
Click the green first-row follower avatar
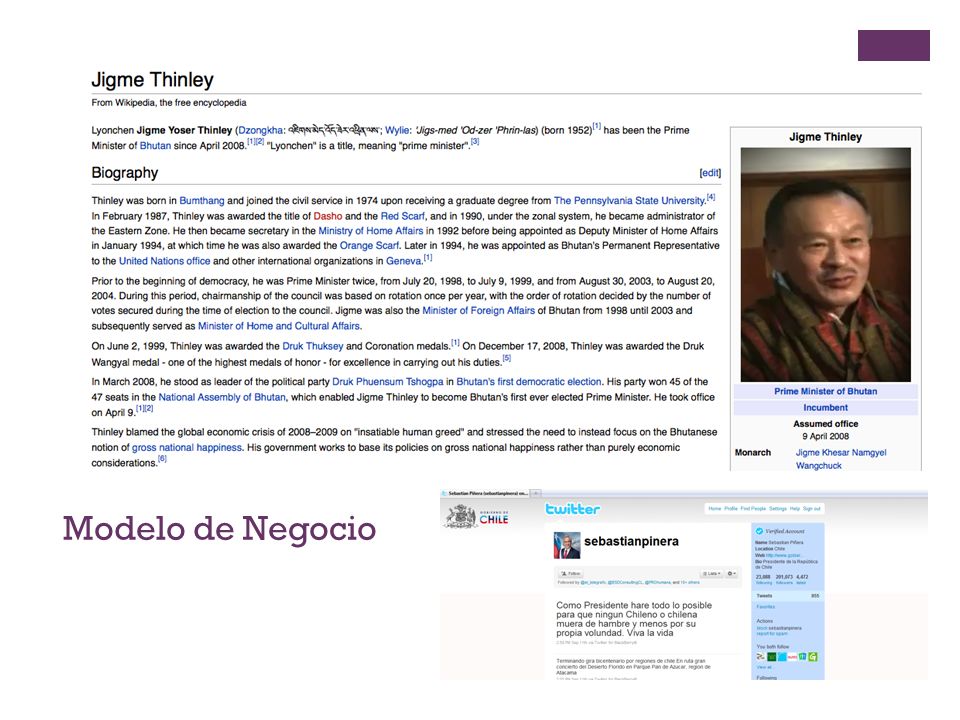pos(771,657)
